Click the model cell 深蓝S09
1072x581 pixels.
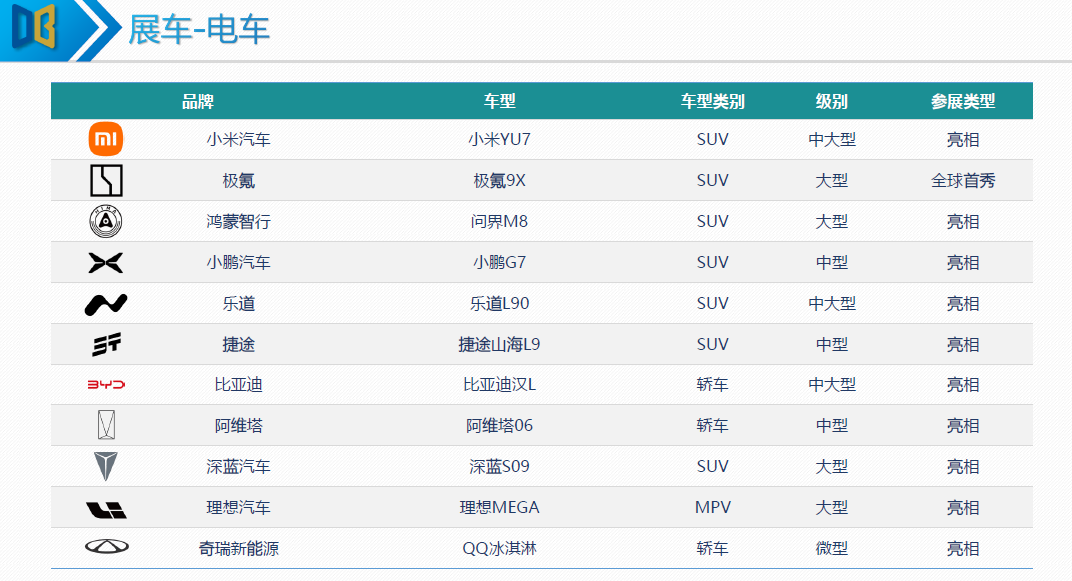pyautogui.click(x=499, y=467)
